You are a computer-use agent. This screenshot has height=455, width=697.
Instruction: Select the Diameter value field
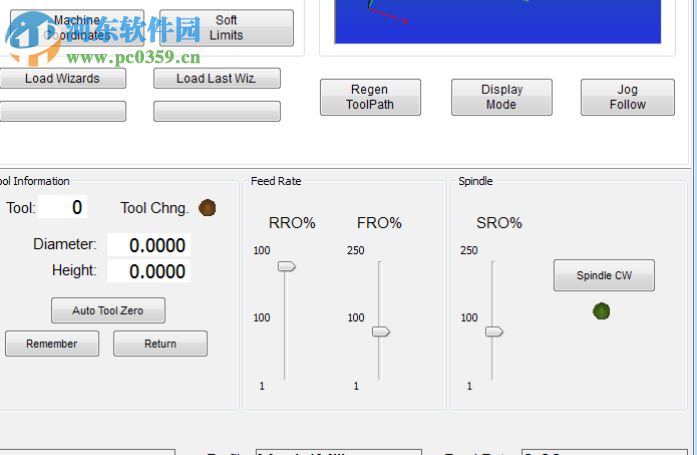click(x=149, y=245)
